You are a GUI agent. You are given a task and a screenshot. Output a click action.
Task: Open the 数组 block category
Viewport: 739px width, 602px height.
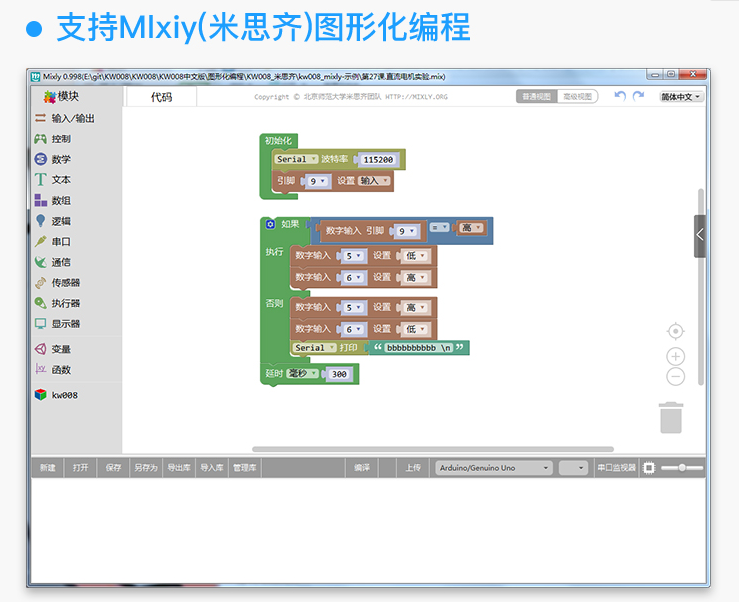(53, 200)
